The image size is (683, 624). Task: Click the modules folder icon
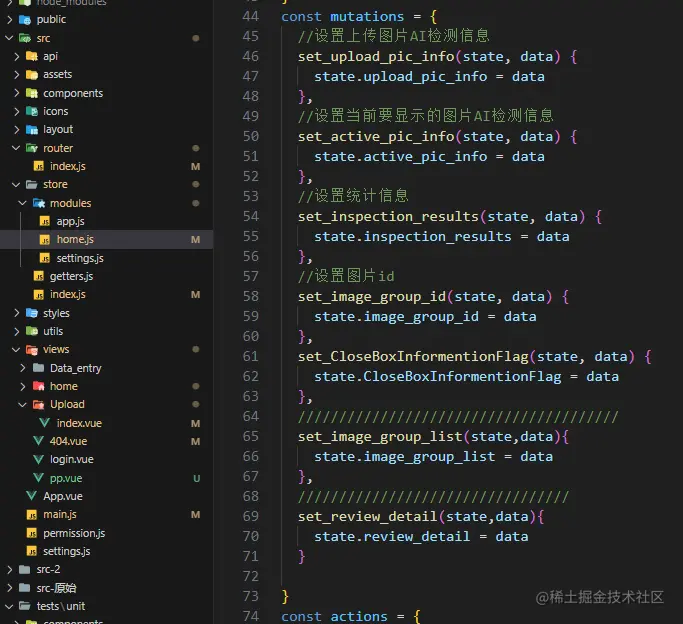(x=39, y=203)
